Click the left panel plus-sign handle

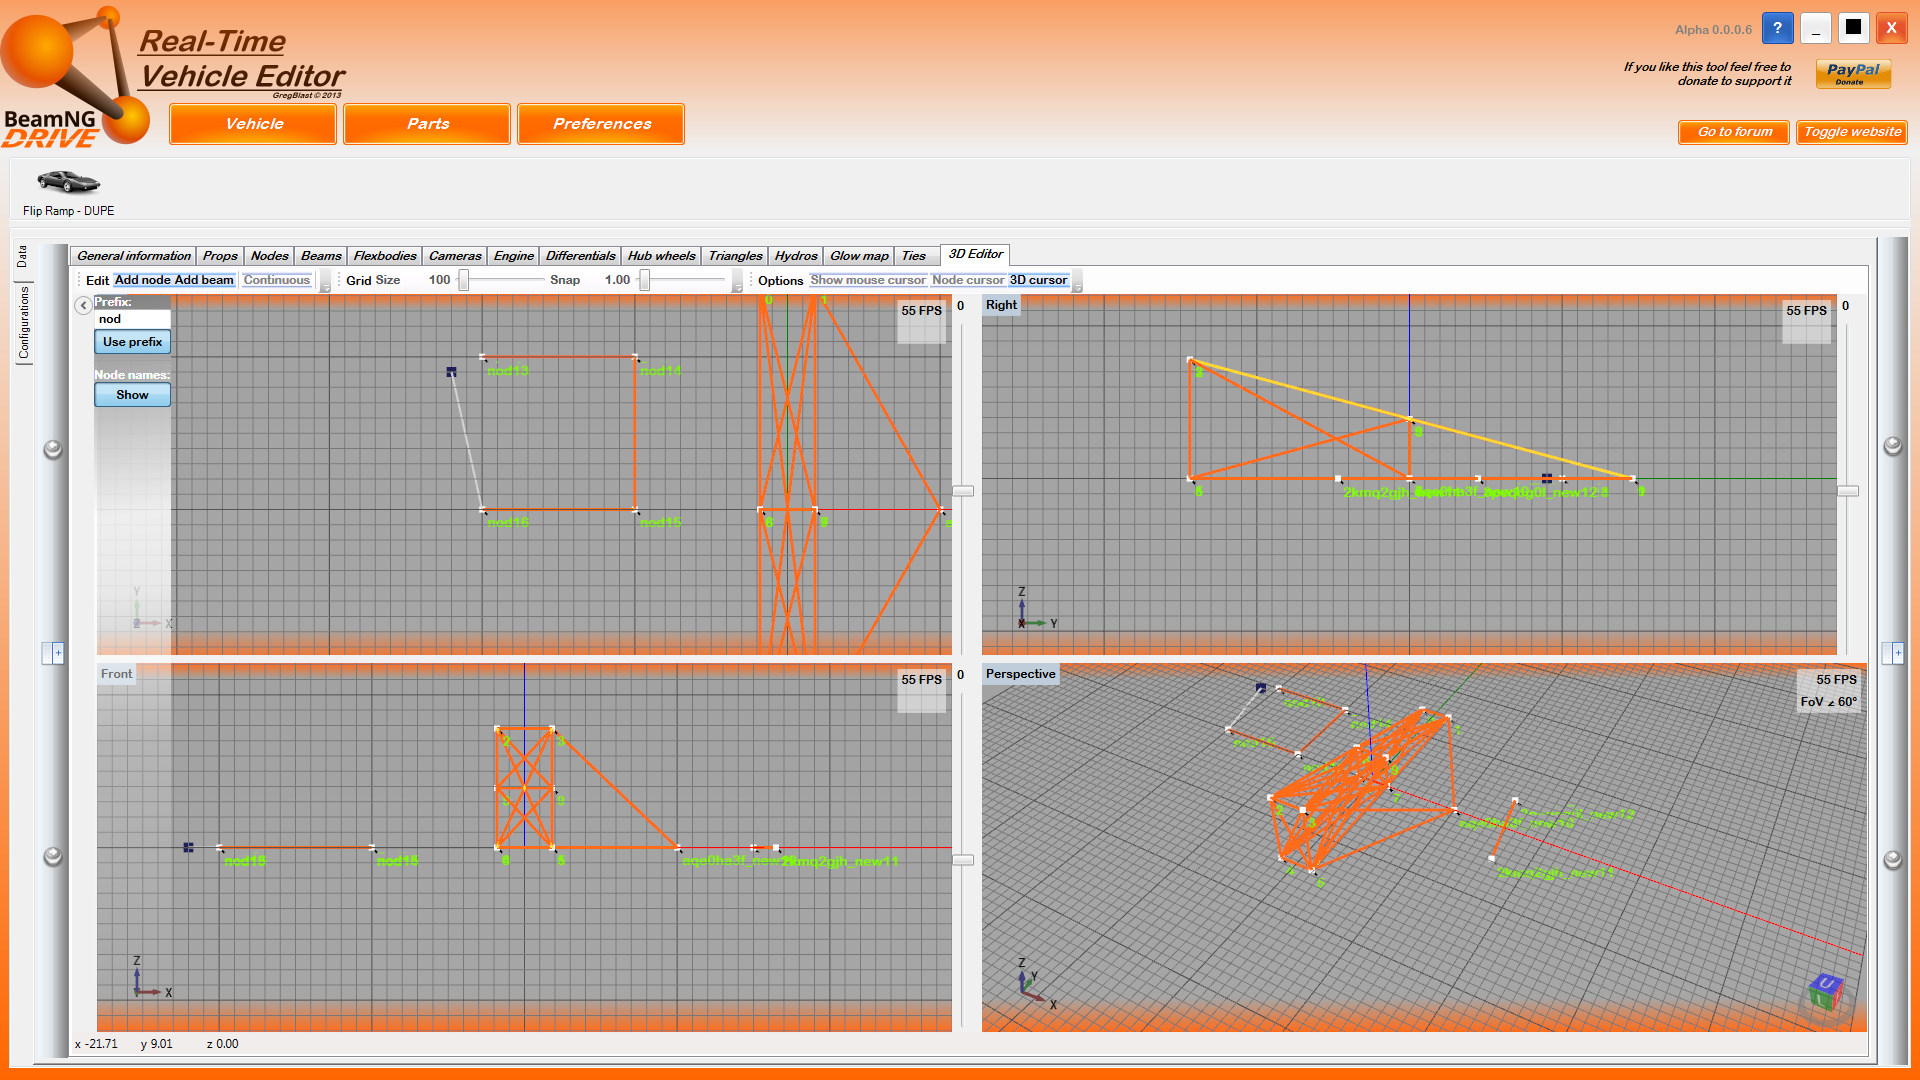[x=54, y=653]
